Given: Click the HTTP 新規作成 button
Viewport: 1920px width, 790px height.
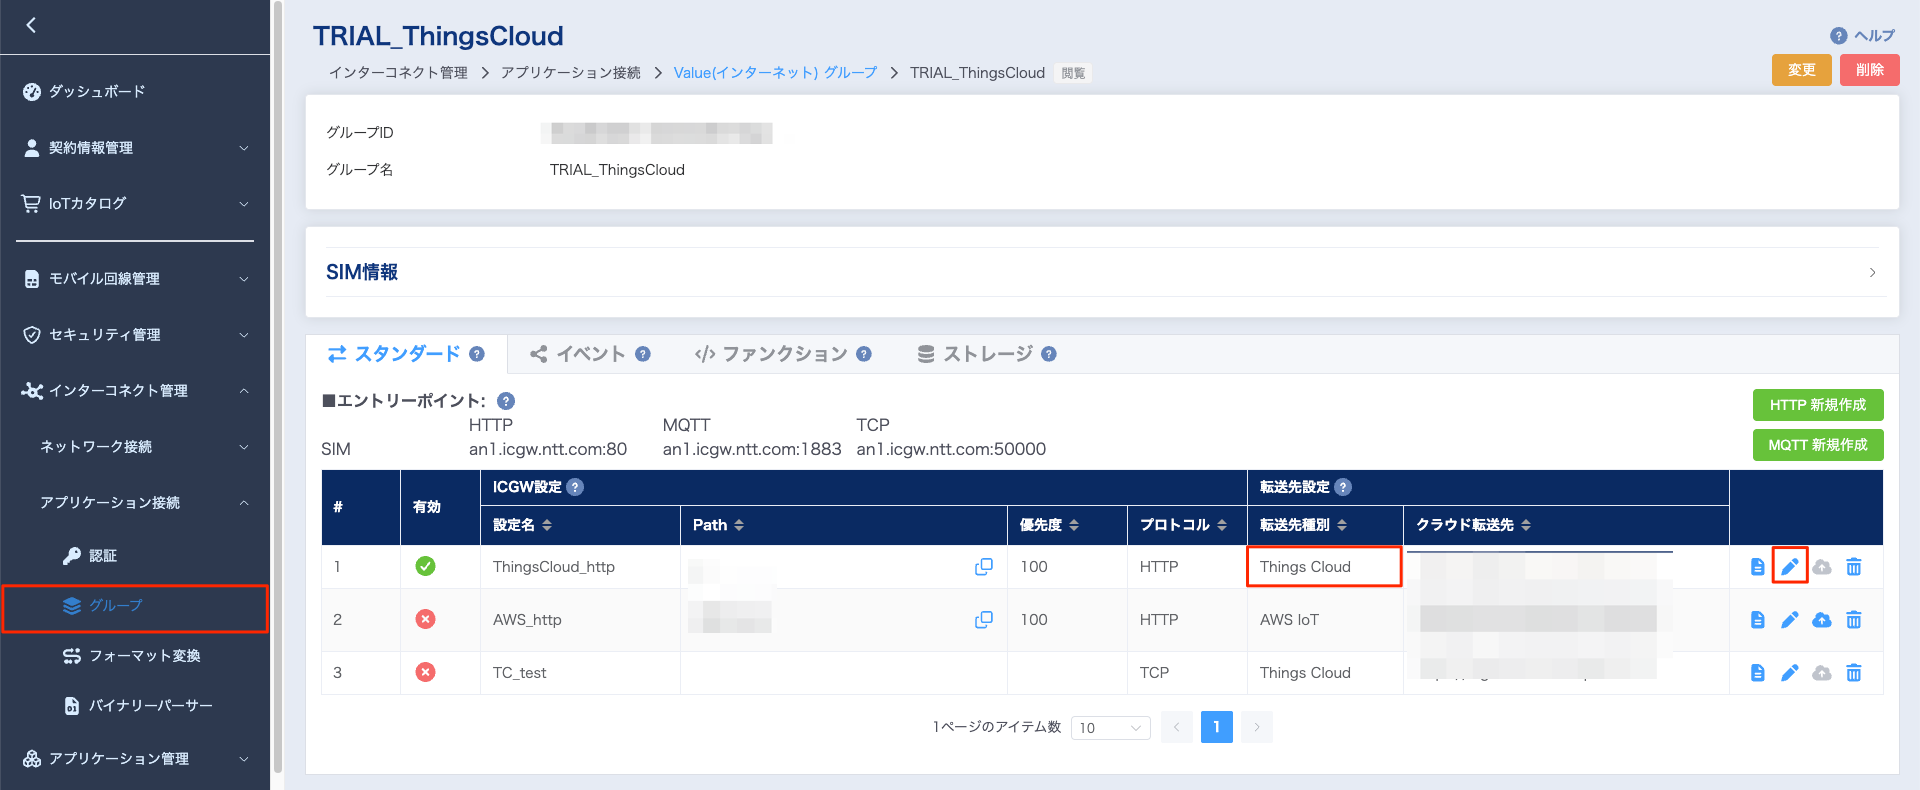Looking at the screenshot, I should pyautogui.click(x=1817, y=405).
